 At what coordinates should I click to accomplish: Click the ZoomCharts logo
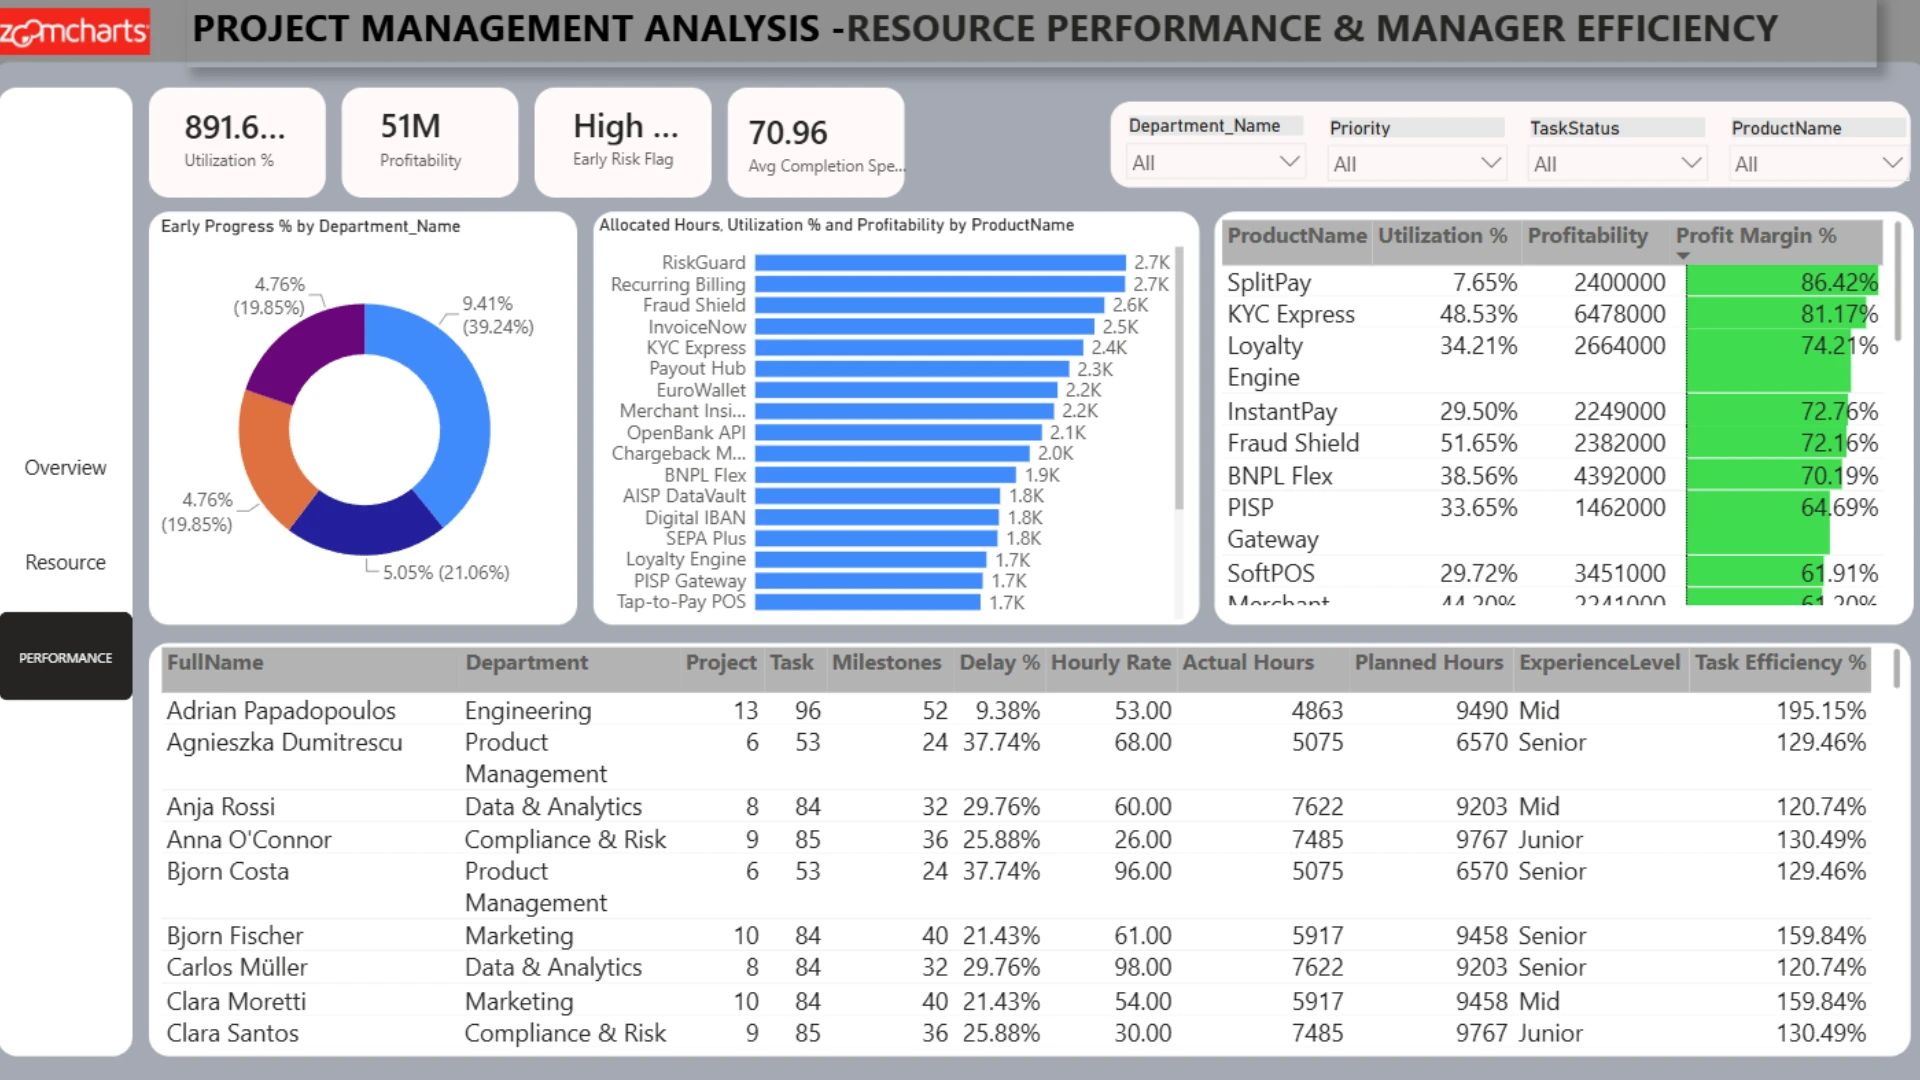tap(75, 31)
